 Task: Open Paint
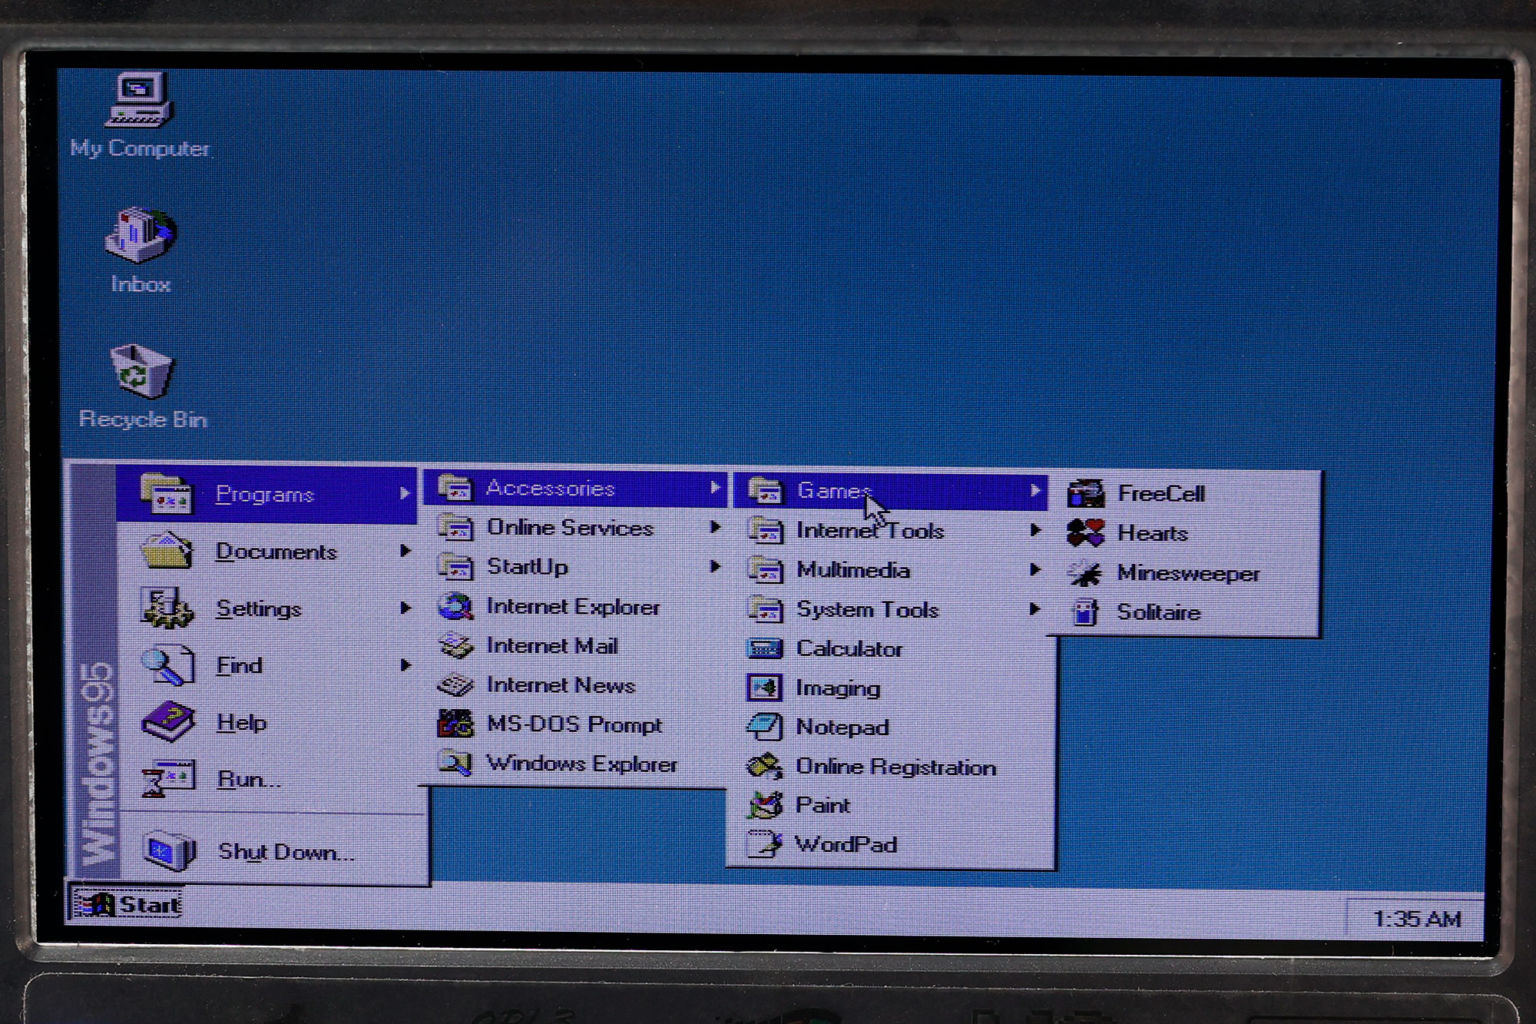822,805
